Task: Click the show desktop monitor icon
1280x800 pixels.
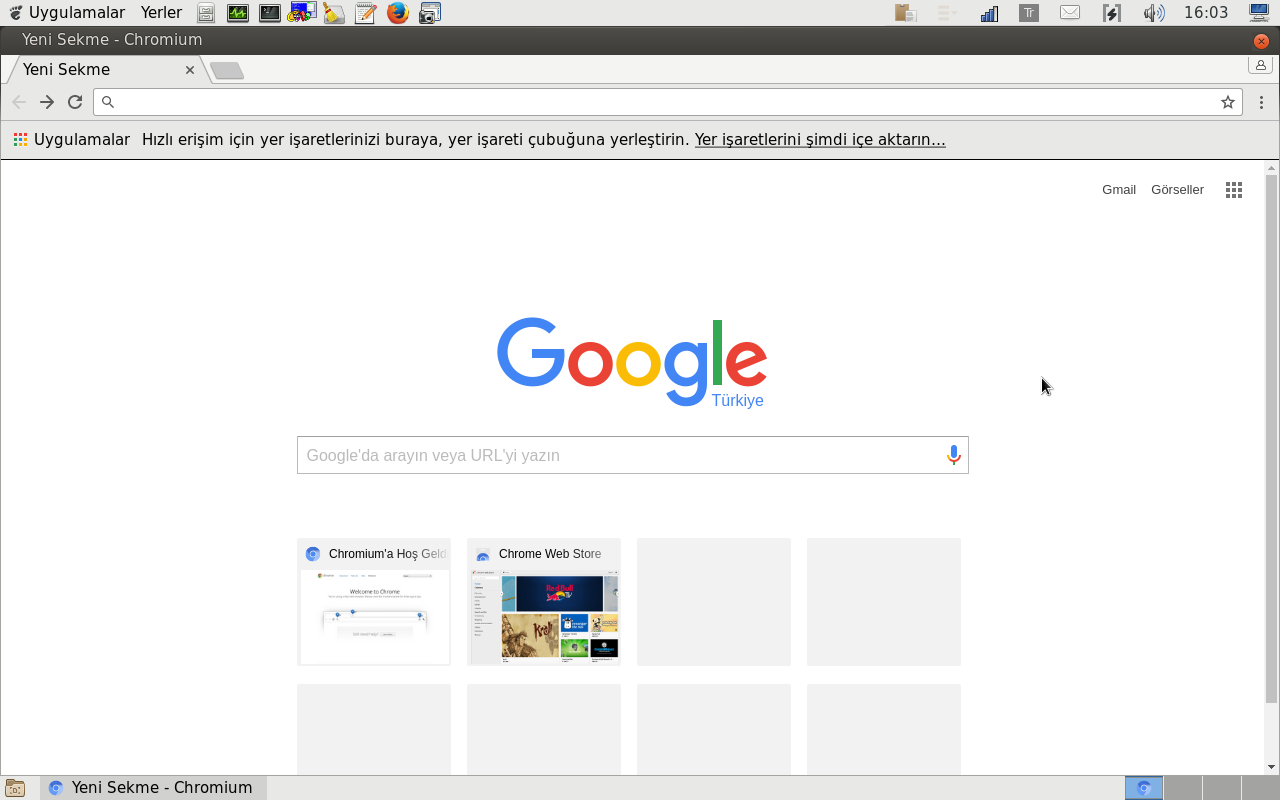Action: [x=1260, y=13]
